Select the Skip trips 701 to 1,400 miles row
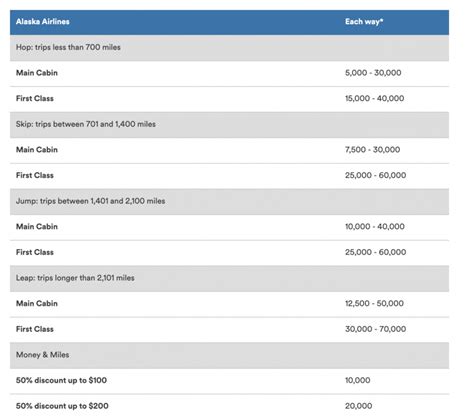Viewport: 474px width, 420px height. 229,125
